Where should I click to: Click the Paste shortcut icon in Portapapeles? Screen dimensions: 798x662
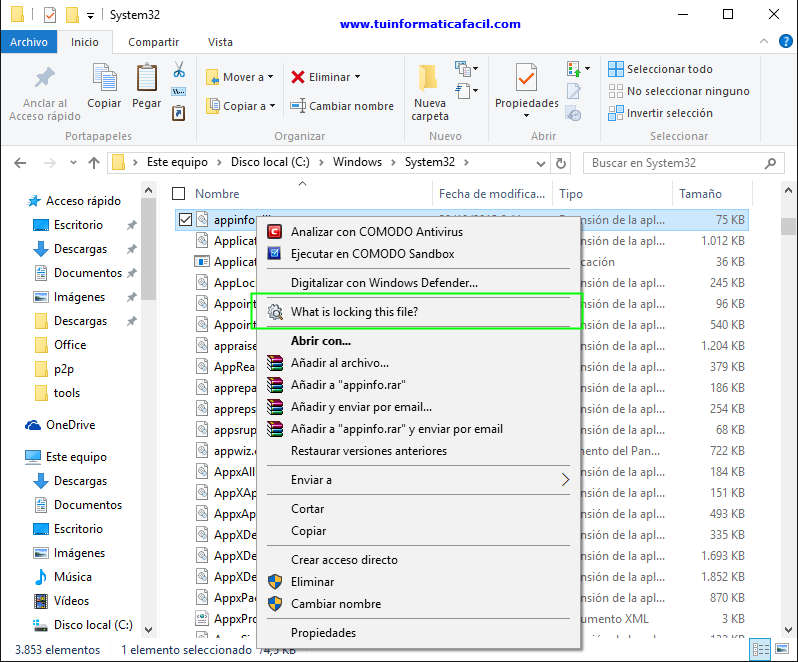[179, 112]
